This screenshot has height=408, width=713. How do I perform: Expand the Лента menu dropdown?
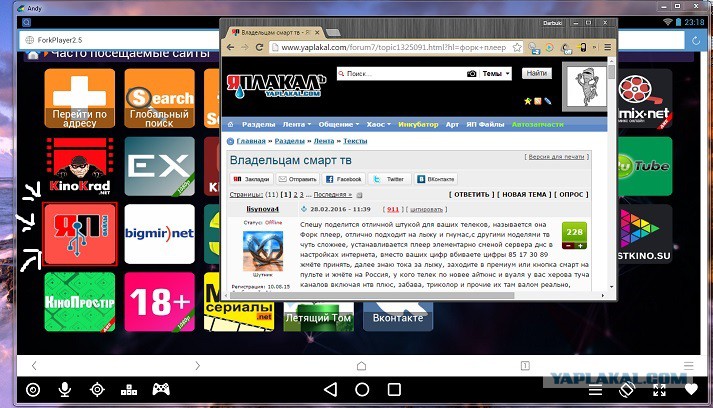[x=296, y=124]
